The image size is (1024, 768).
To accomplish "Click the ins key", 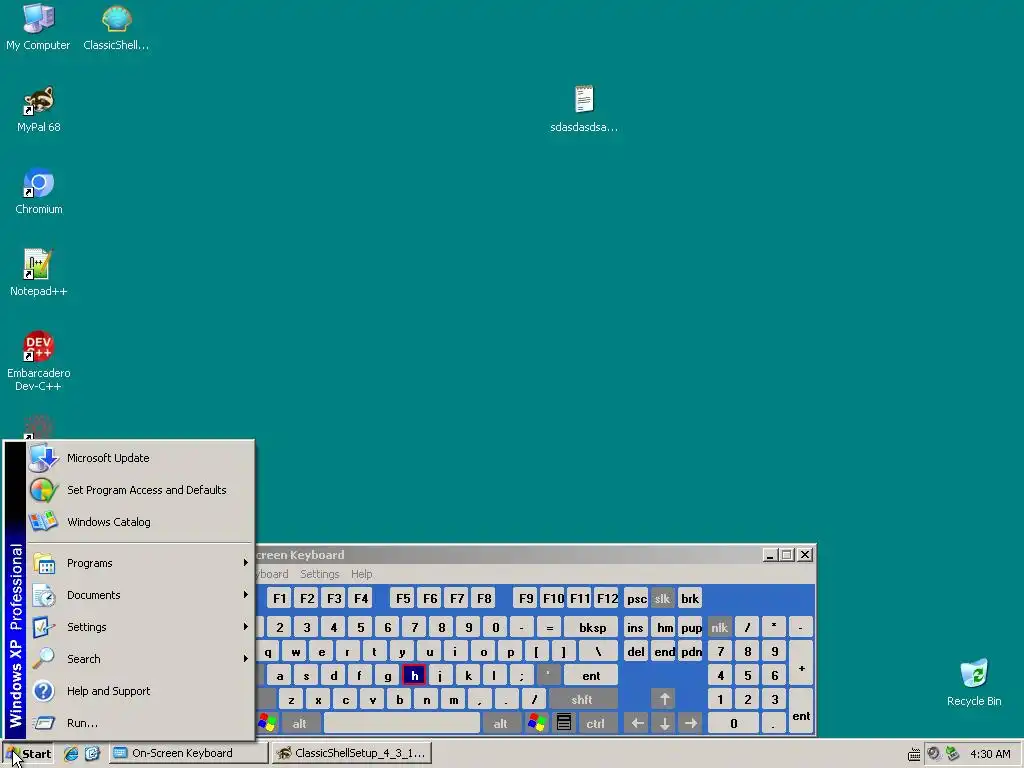I will (x=635, y=628).
